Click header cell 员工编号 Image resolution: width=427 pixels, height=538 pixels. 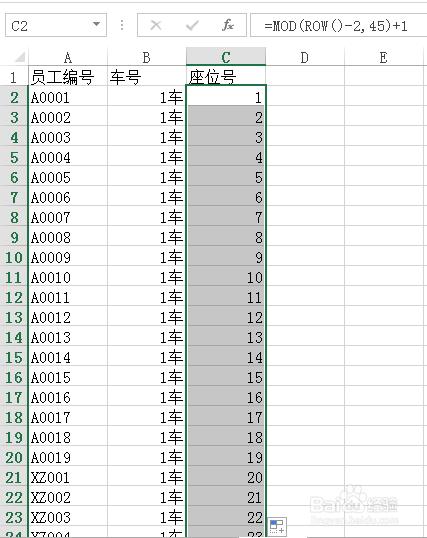68,76
